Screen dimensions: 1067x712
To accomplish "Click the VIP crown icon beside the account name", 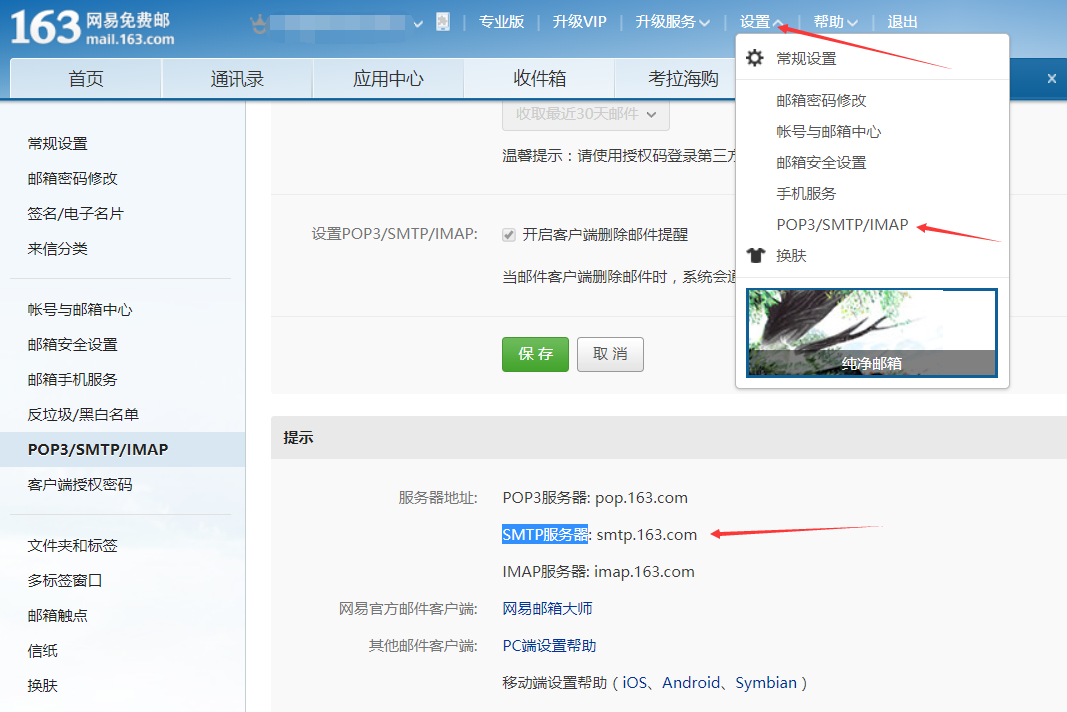I will pos(258,25).
